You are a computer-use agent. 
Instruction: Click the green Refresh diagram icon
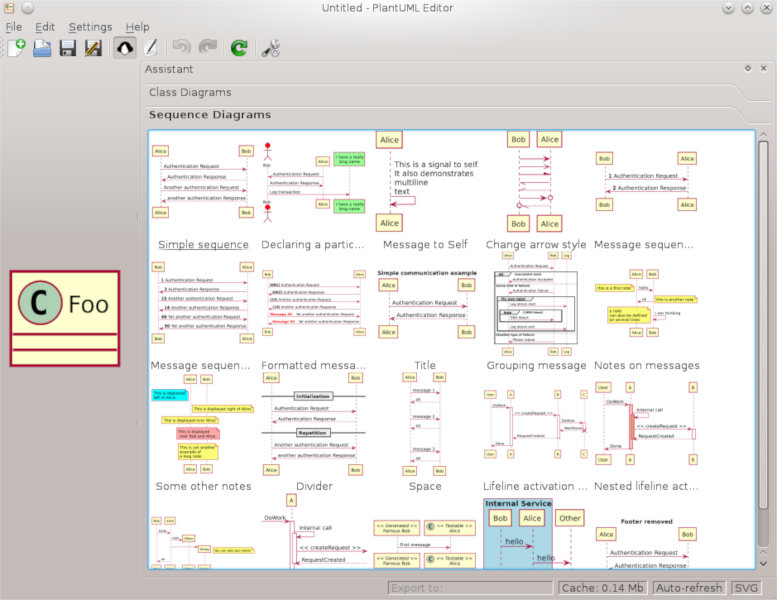[x=239, y=47]
